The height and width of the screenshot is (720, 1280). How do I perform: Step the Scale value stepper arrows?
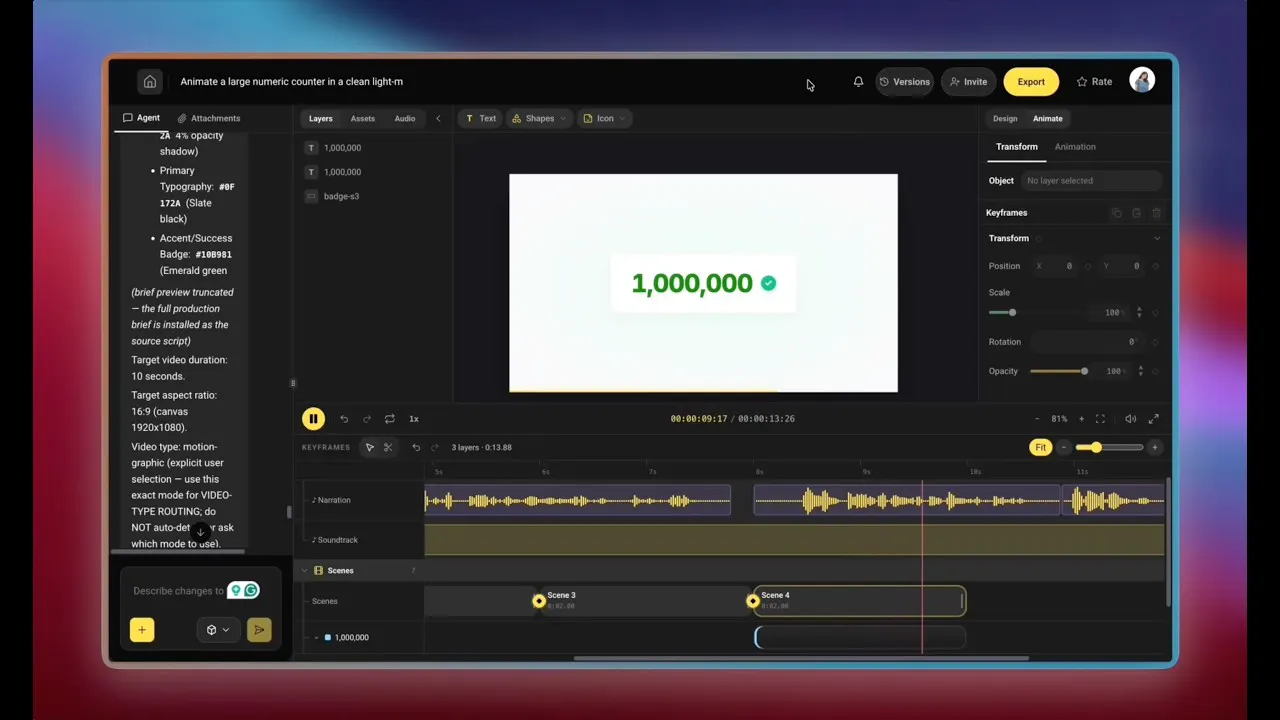(1139, 313)
